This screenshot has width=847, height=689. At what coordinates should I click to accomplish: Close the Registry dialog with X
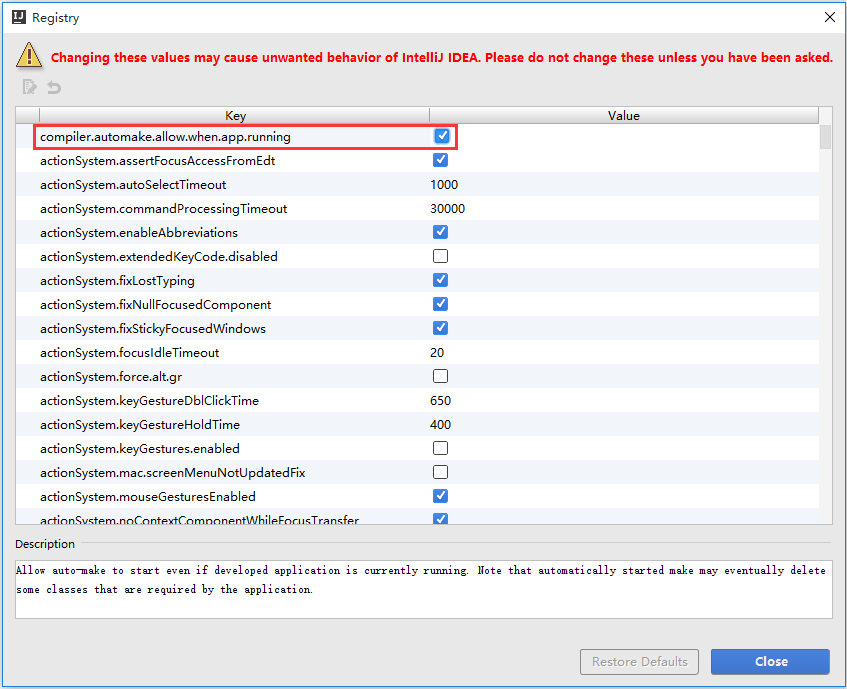click(x=830, y=17)
